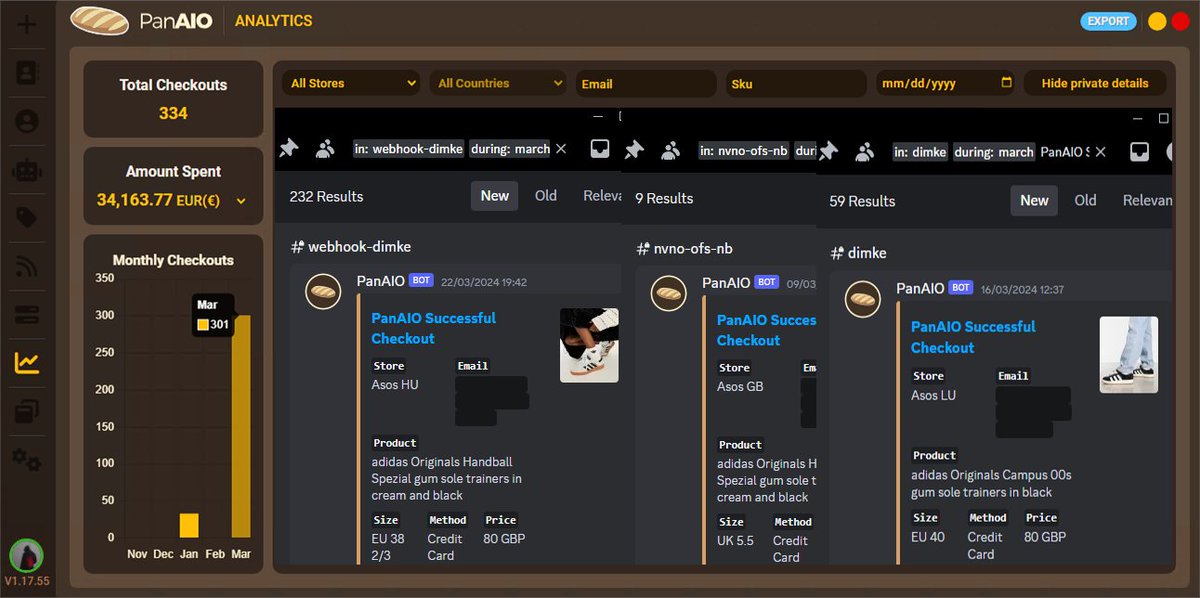Open the robot bot icon in sidebar
Screen dimensions: 1200x598
[x=27, y=170]
